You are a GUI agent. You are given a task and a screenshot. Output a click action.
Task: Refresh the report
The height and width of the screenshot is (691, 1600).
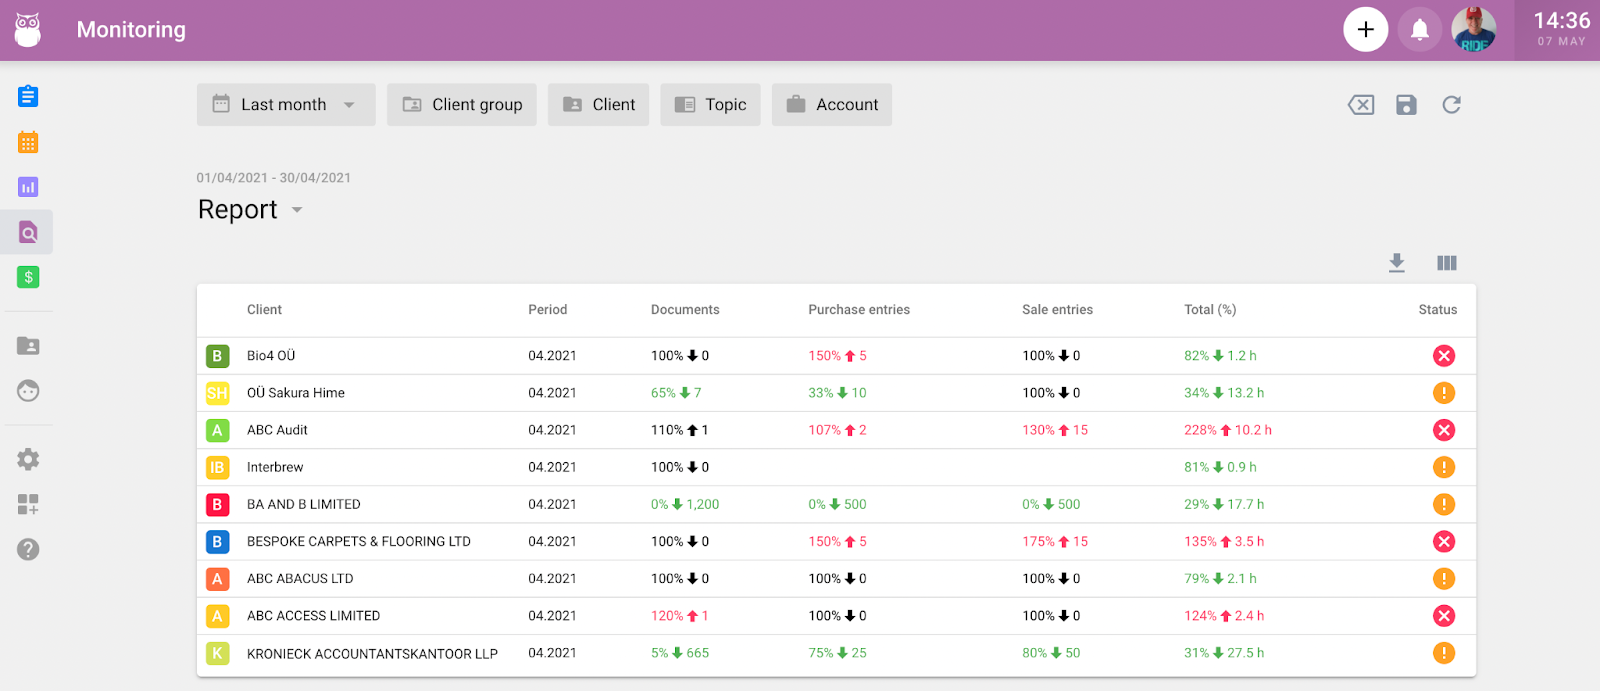pyautogui.click(x=1452, y=105)
